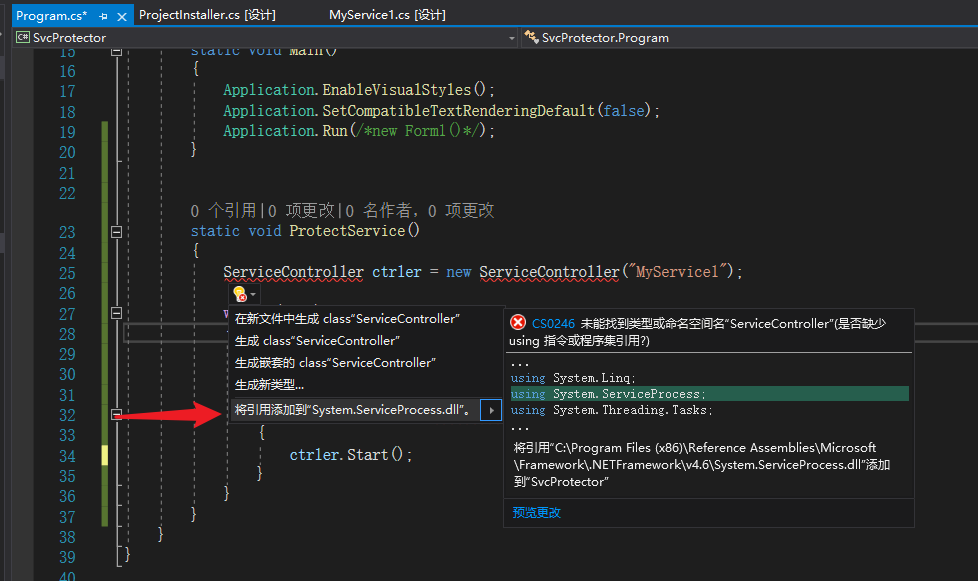Expand submenu arrow for System.ServiceProcess.dll reference
The width and height of the screenshot is (978, 581).
[491, 410]
